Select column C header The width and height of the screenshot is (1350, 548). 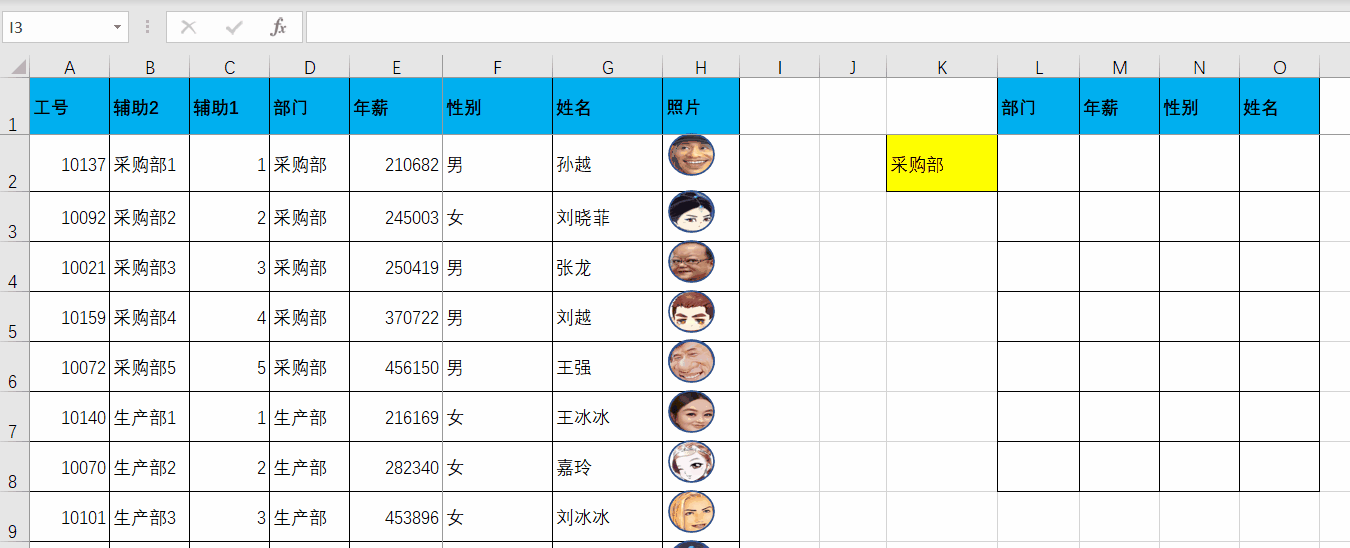click(229, 67)
